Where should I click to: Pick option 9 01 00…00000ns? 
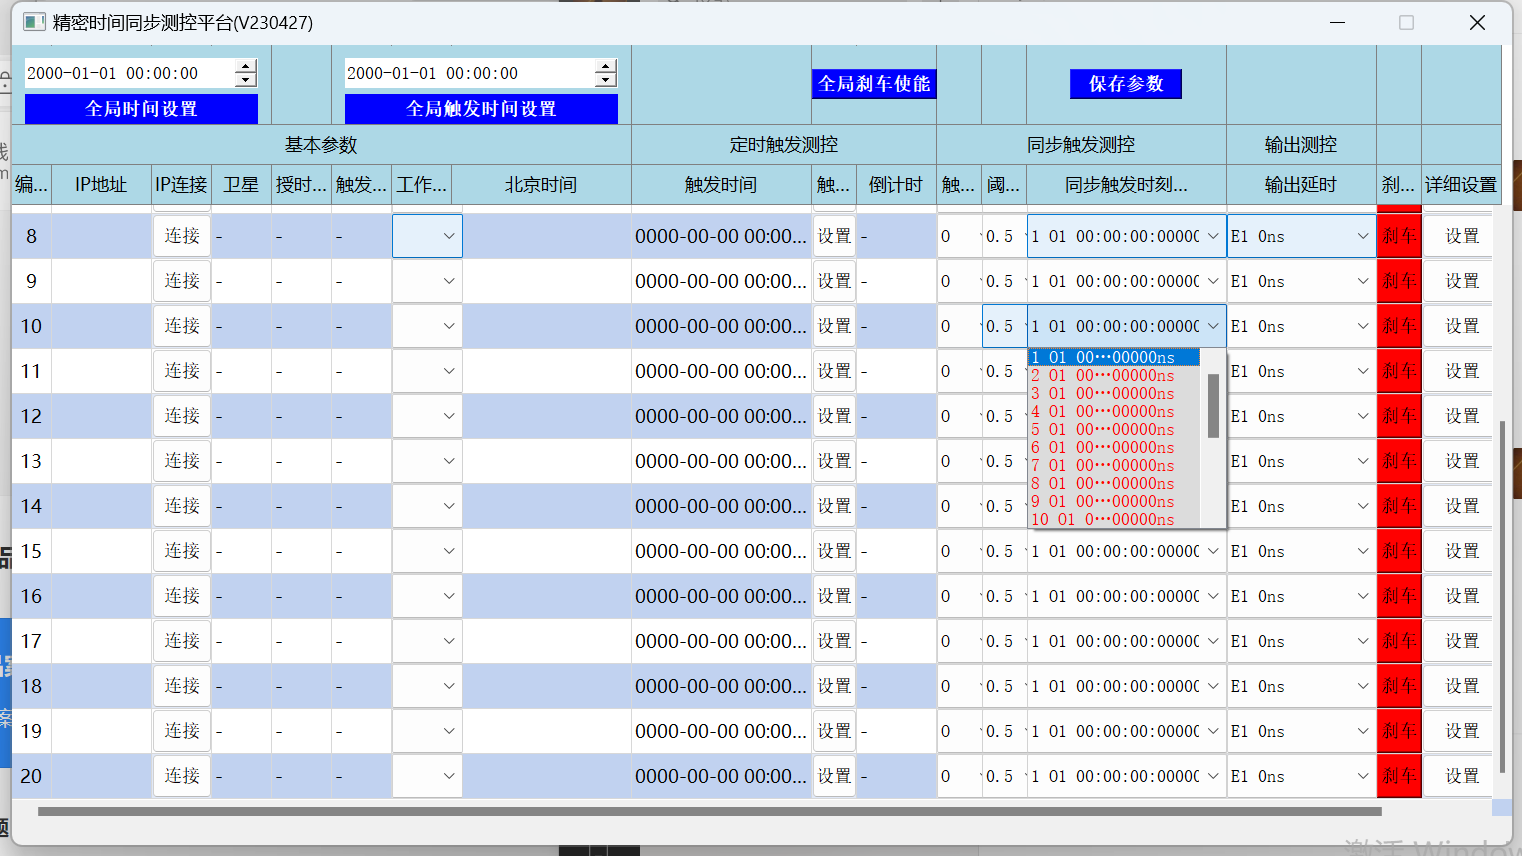1114,501
